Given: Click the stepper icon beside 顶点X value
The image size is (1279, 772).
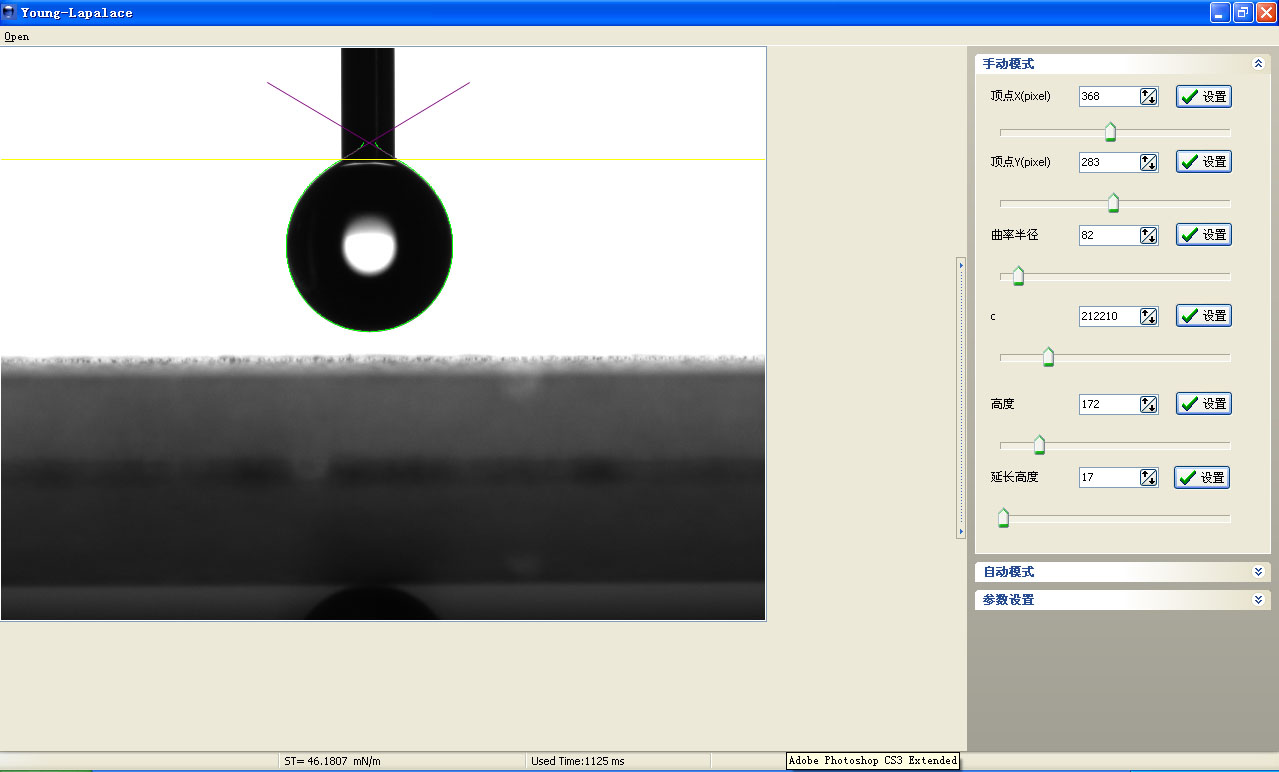Looking at the screenshot, I should pyautogui.click(x=1148, y=97).
